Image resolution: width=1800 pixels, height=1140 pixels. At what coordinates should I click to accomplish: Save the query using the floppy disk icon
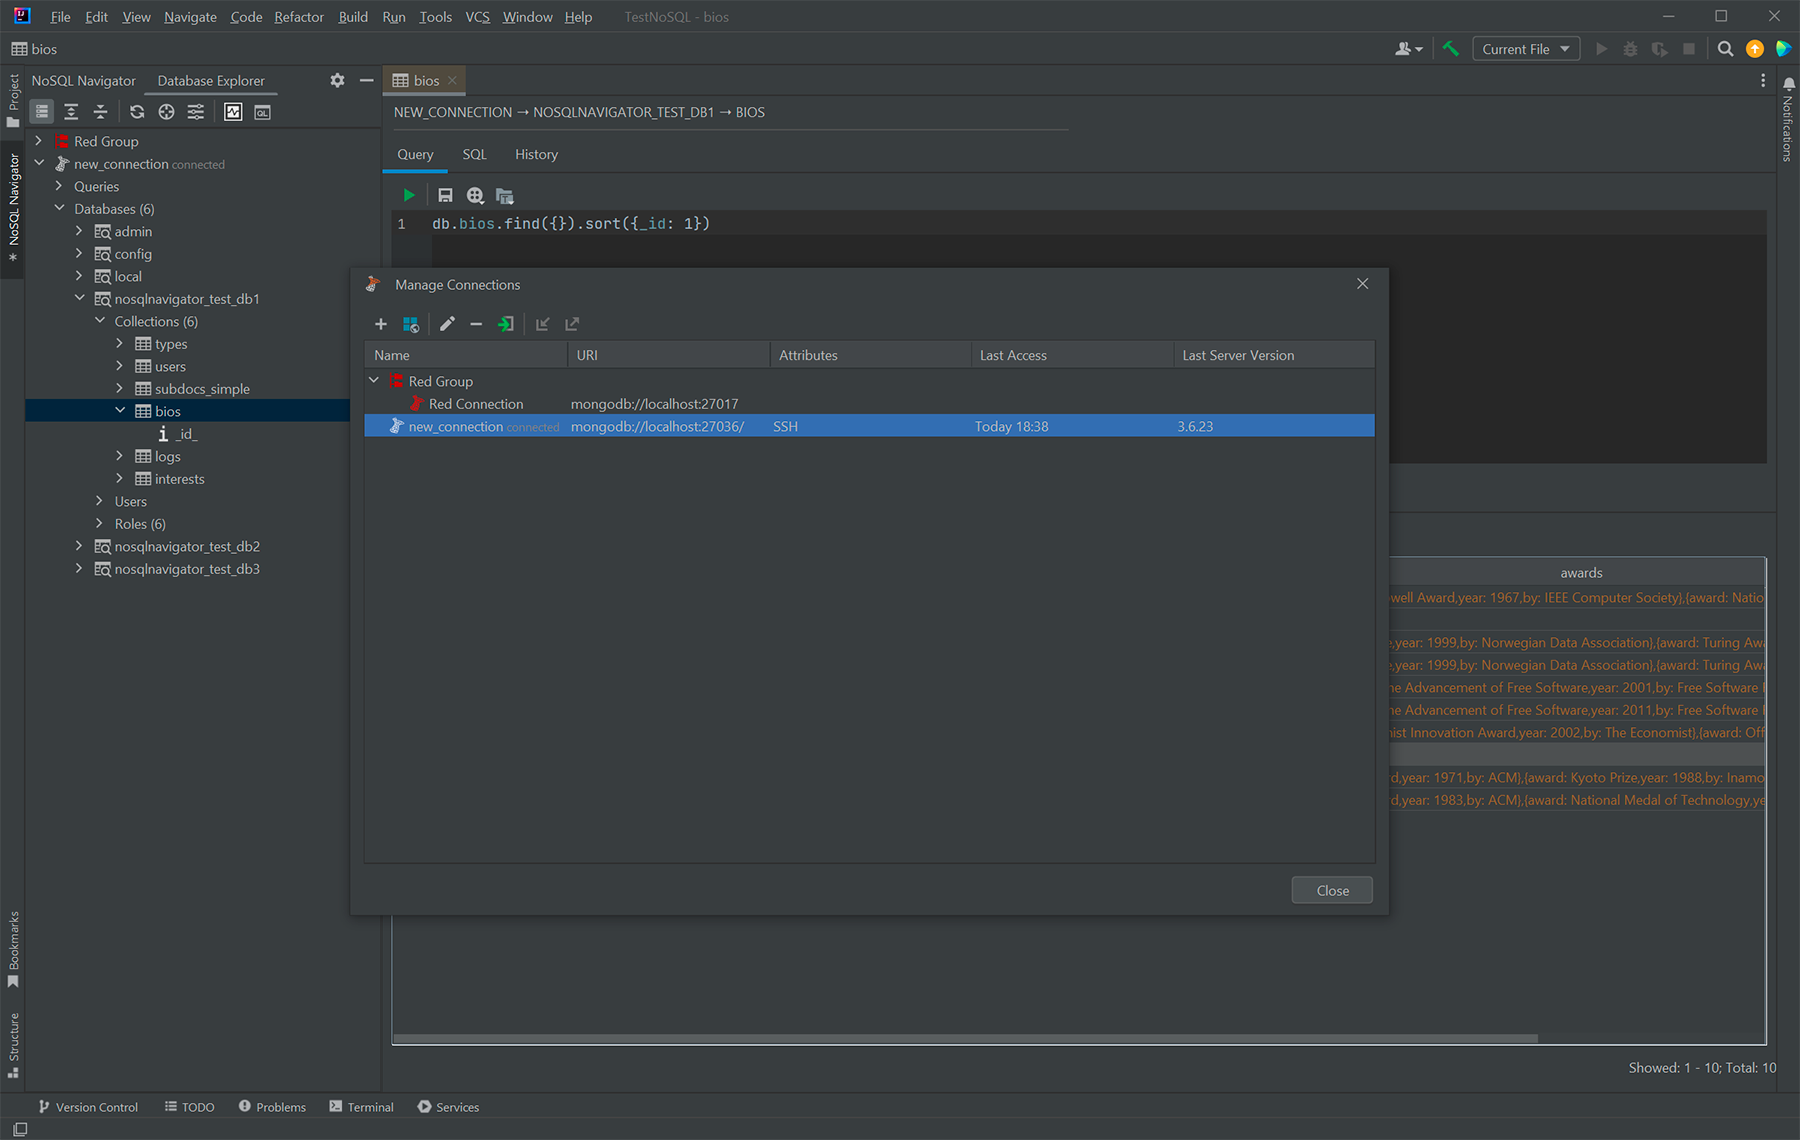point(445,196)
